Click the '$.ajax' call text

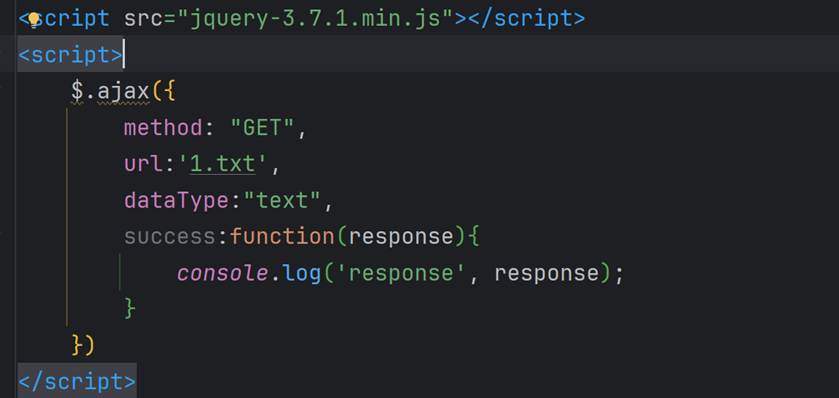click(110, 91)
